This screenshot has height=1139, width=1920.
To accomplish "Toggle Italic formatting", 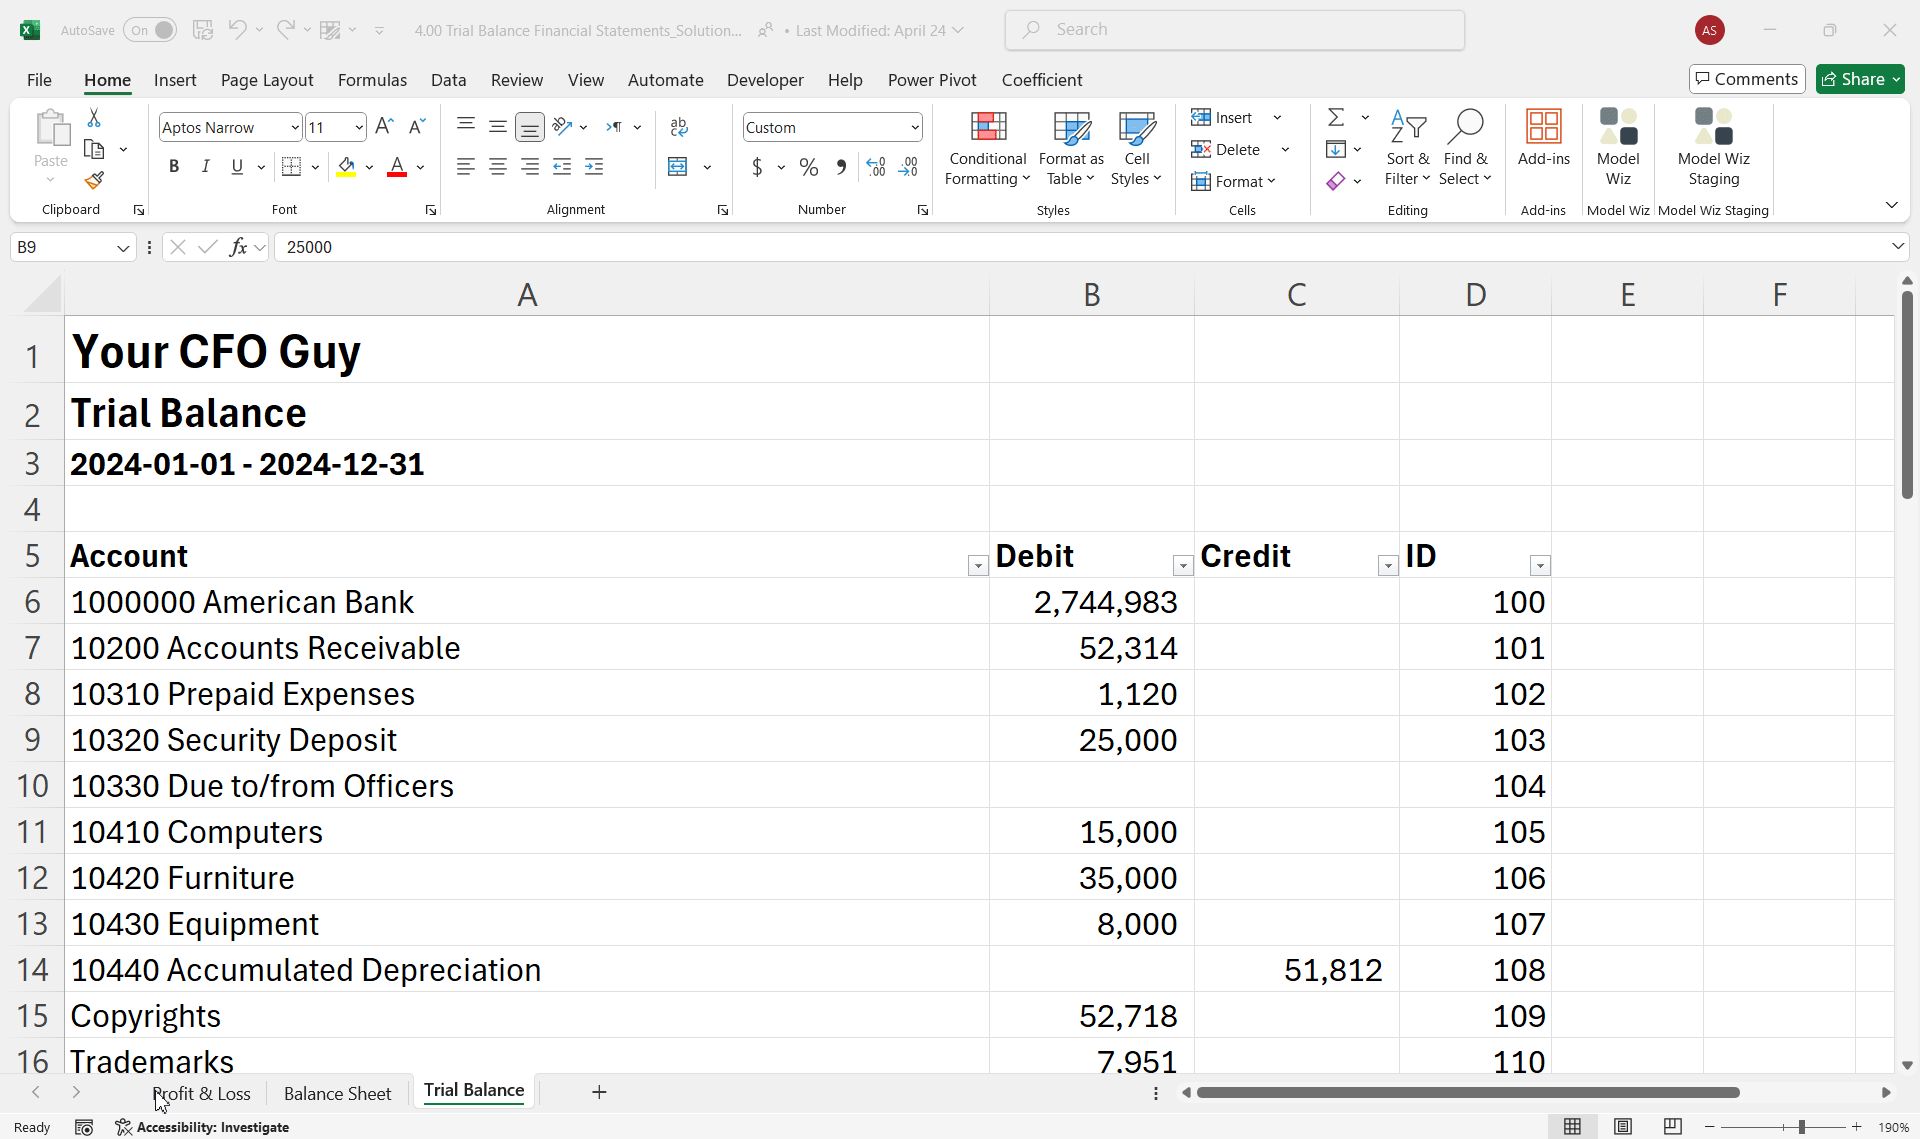I will click(205, 167).
